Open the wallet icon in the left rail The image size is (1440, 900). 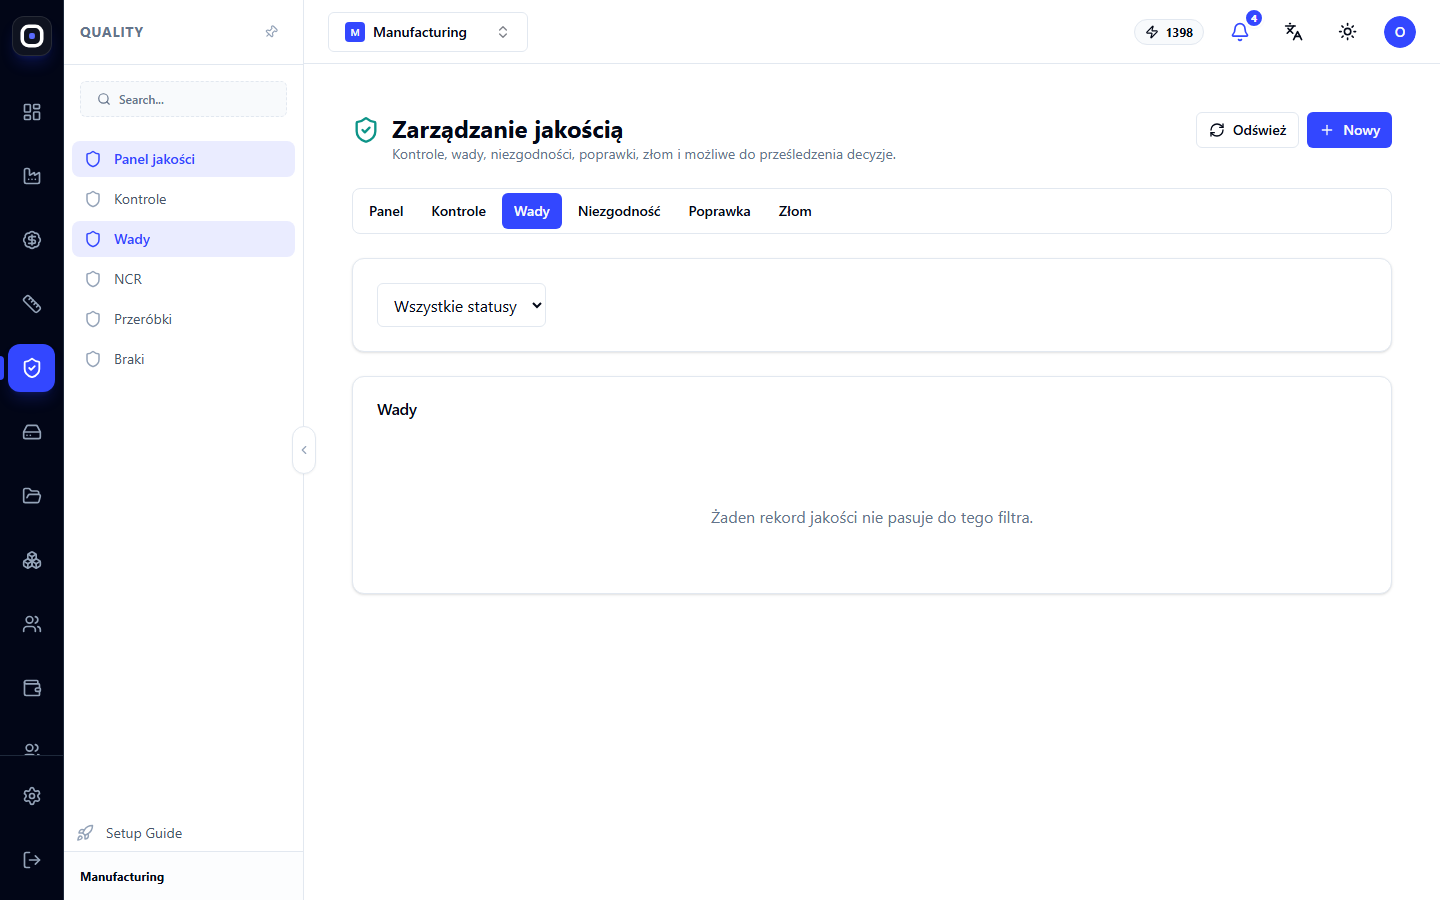tap(32, 688)
